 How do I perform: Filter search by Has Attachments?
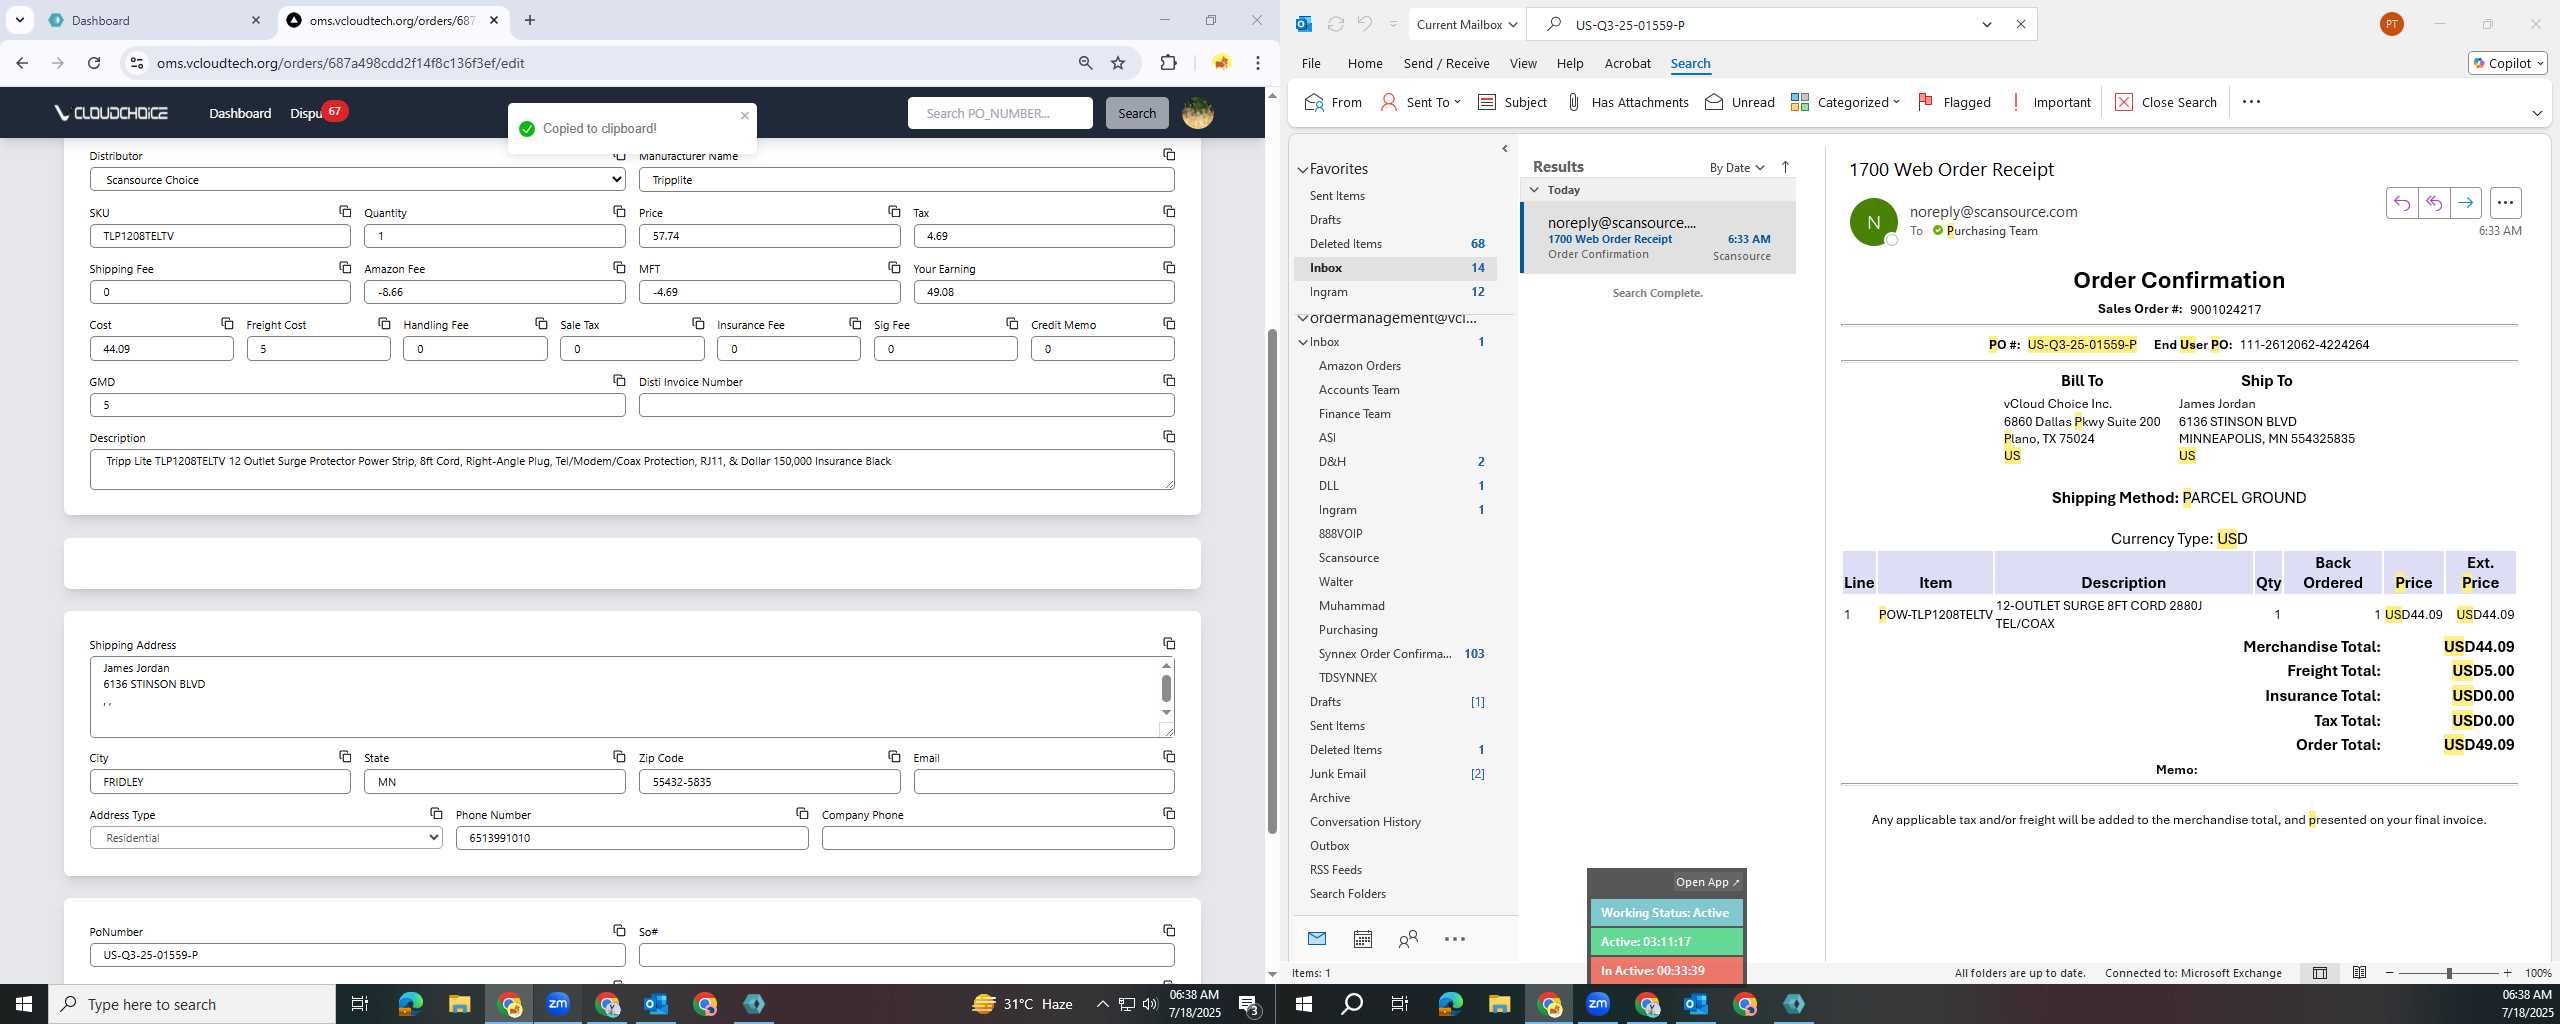pyautogui.click(x=1627, y=102)
